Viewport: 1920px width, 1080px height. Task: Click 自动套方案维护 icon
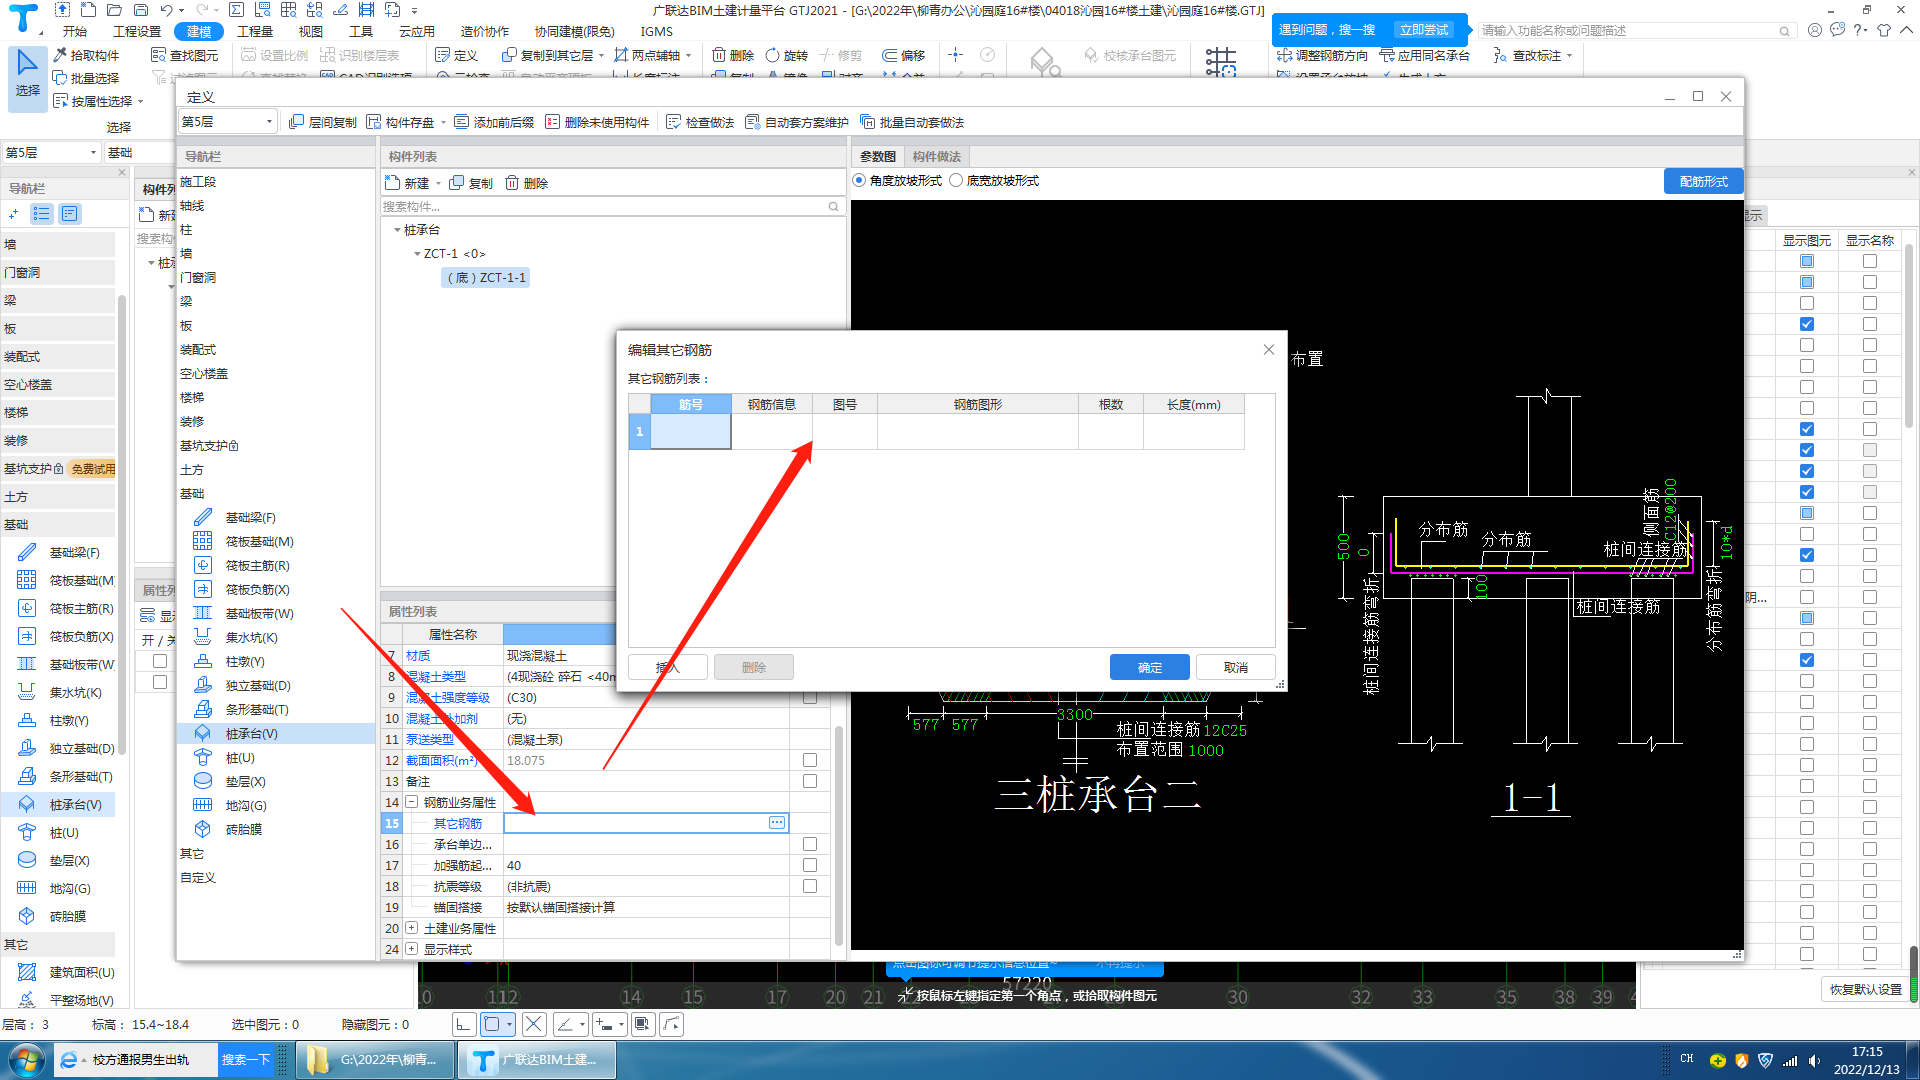(x=752, y=122)
